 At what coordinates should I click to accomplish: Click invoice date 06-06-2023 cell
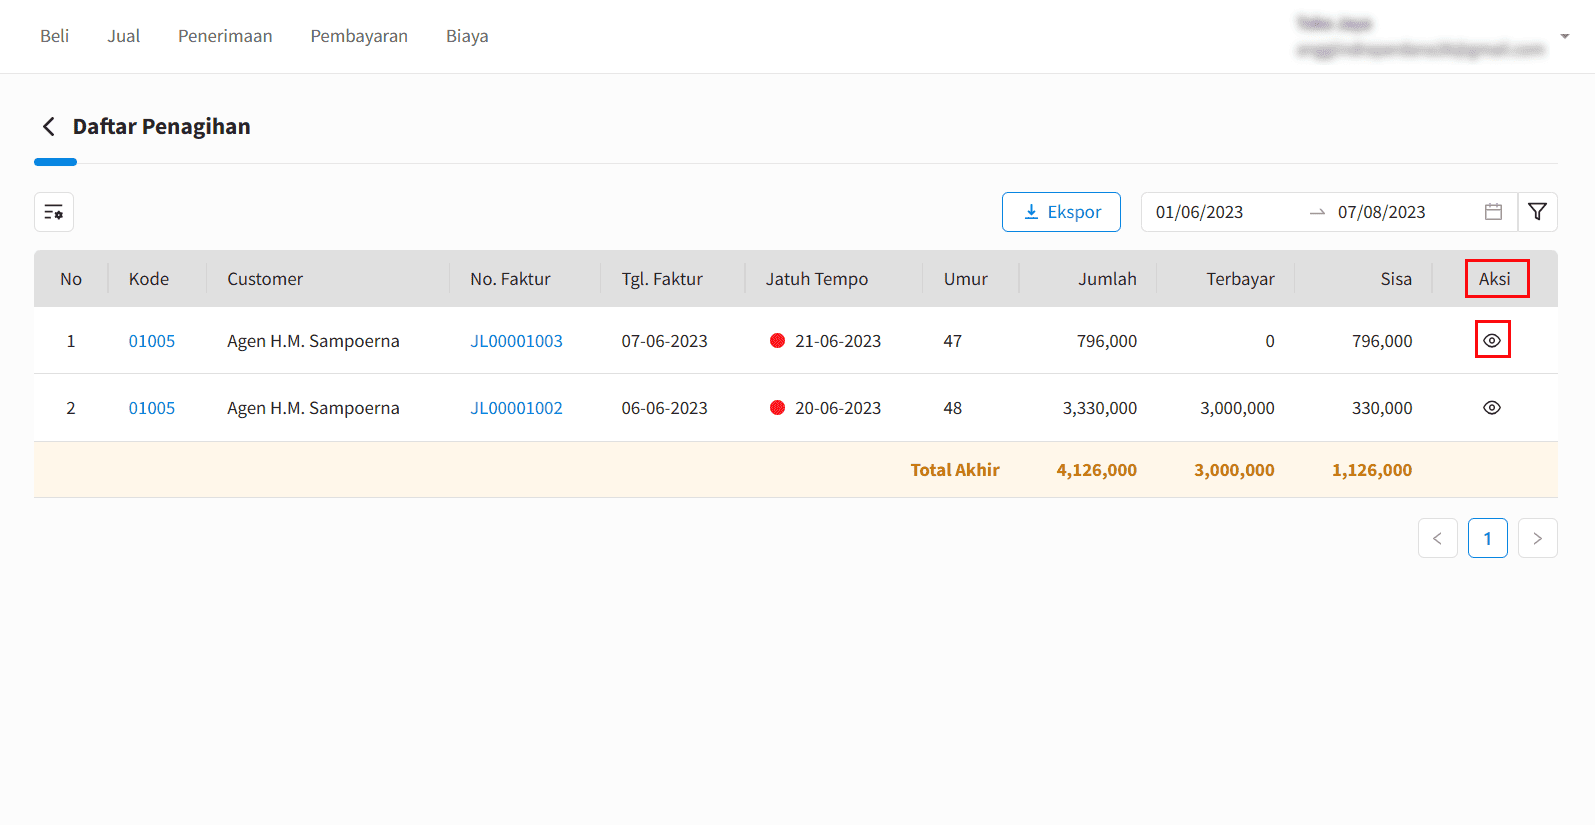664,408
